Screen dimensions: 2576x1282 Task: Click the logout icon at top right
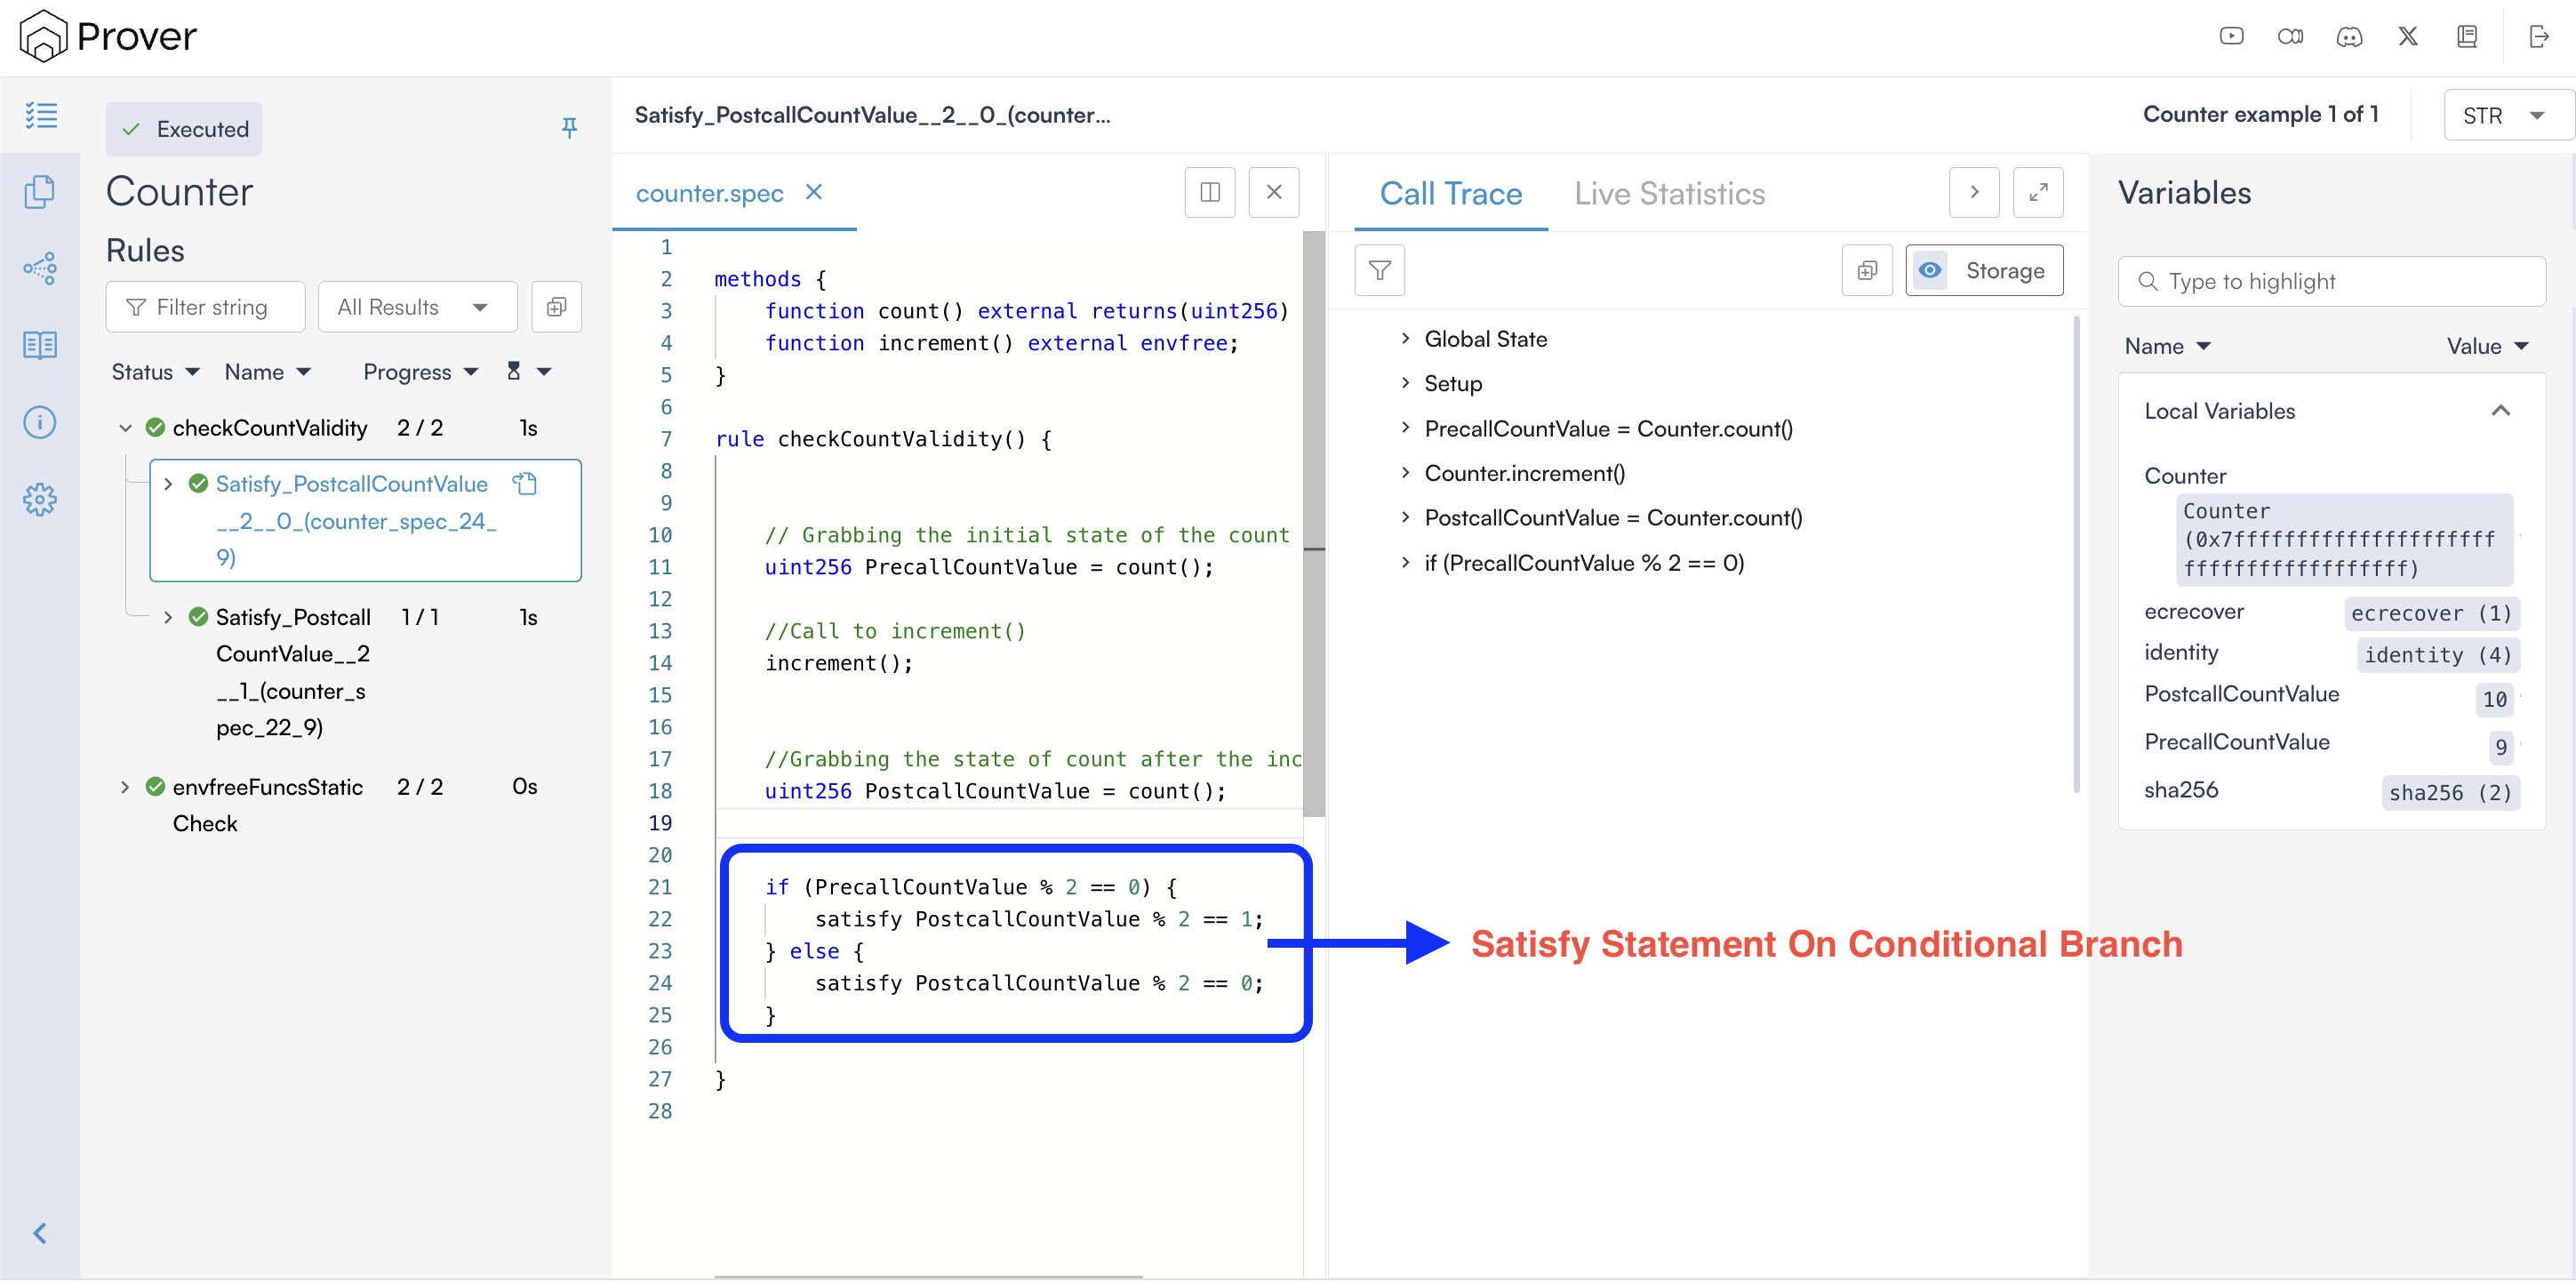coord(2538,37)
